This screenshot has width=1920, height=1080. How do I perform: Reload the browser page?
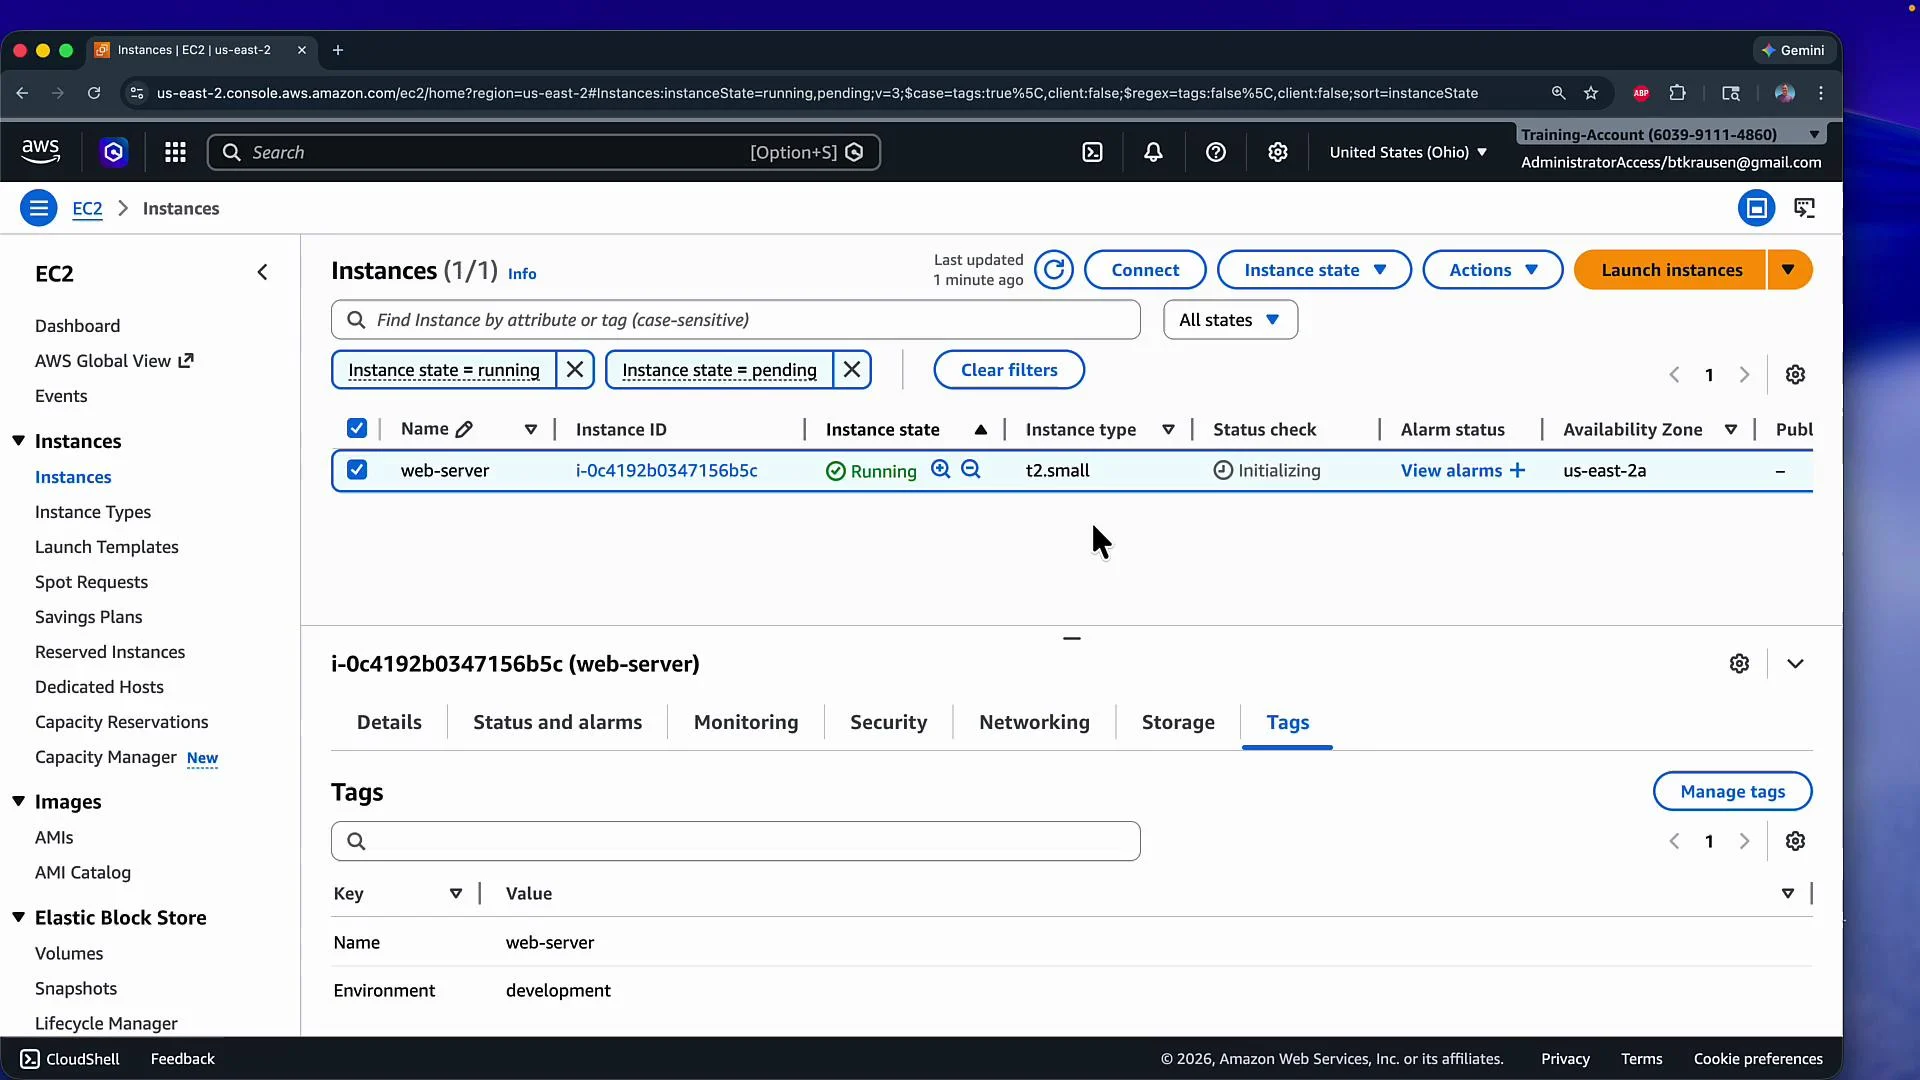[94, 93]
